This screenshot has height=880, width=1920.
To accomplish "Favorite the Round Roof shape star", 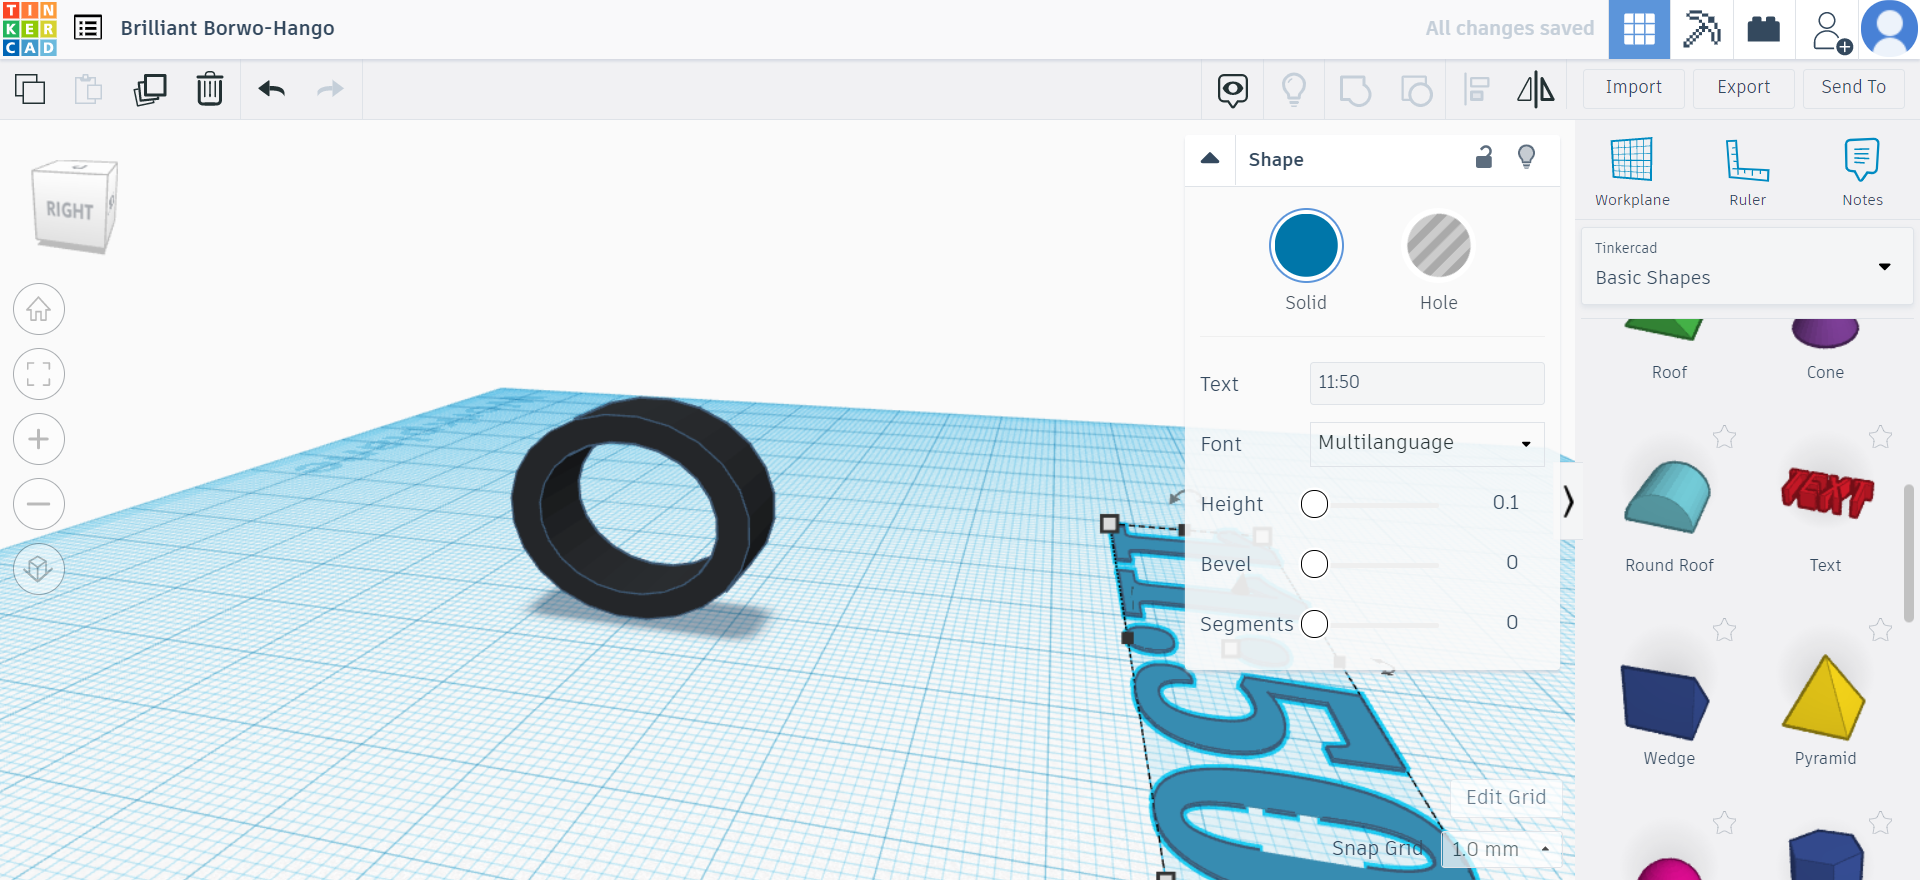I will tap(1724, 437).
